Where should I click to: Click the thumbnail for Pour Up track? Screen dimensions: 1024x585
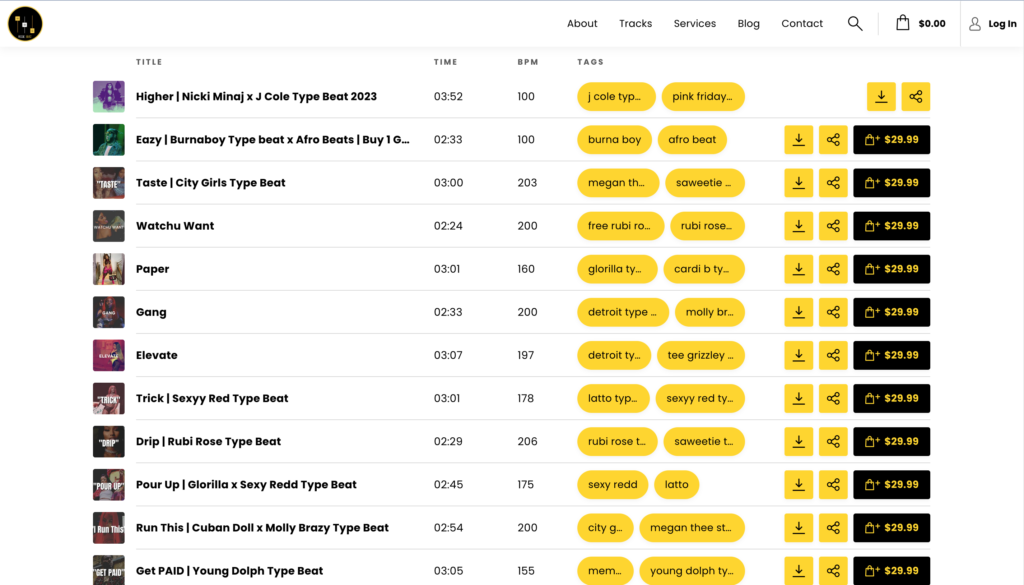[108, 484]
